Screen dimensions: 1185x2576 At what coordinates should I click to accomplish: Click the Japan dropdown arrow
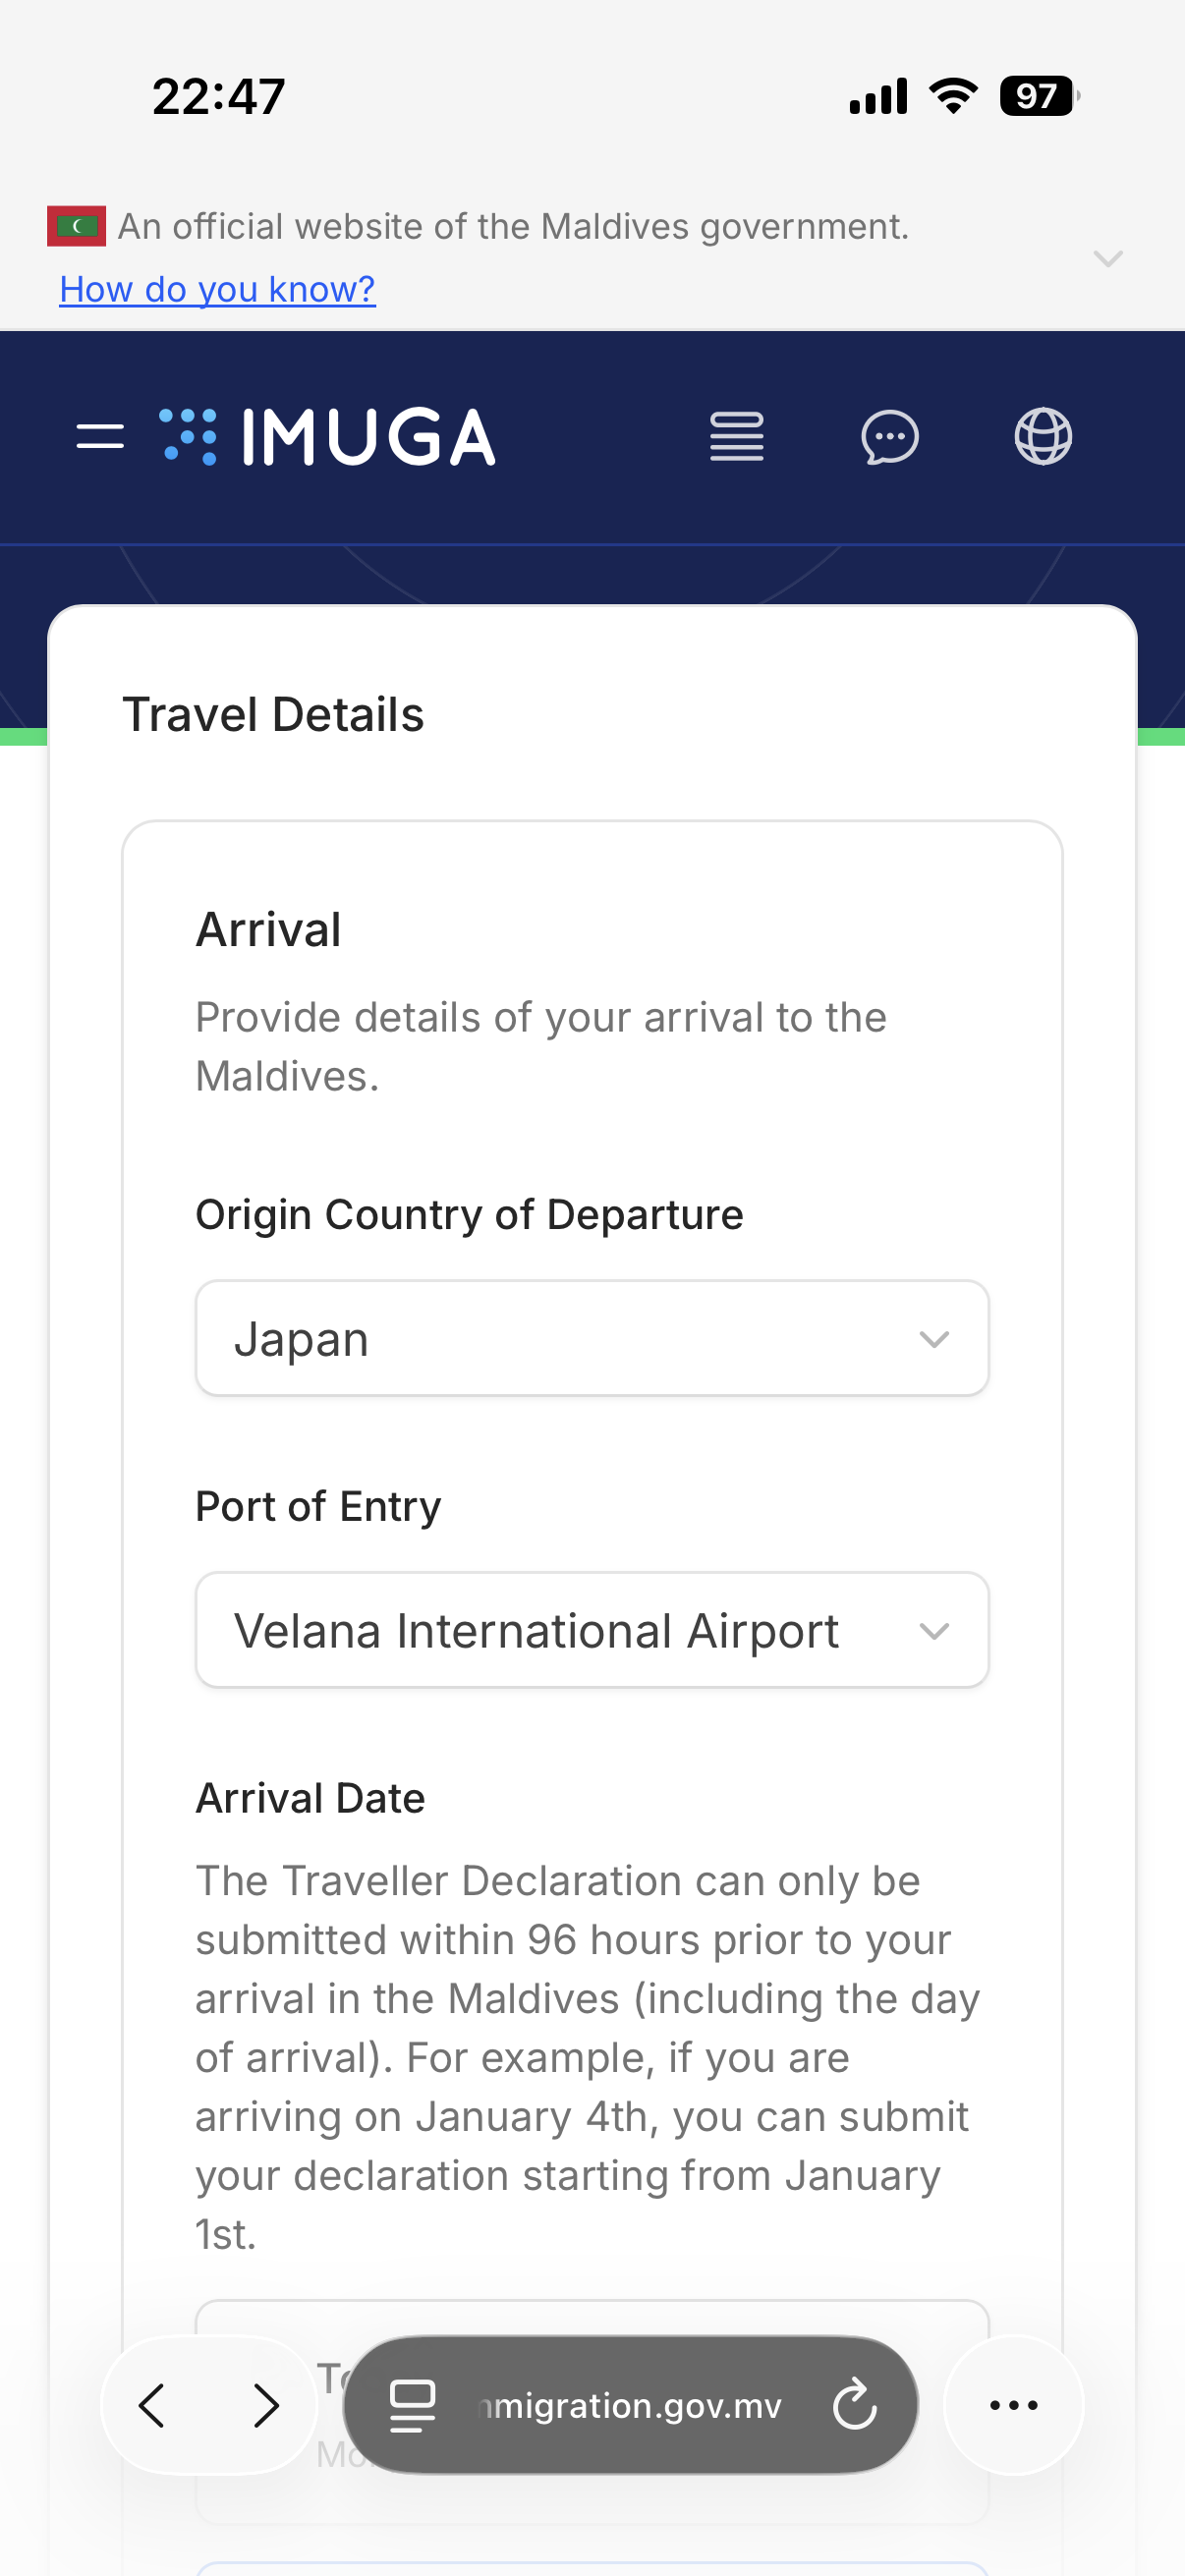click(934, 1339)
